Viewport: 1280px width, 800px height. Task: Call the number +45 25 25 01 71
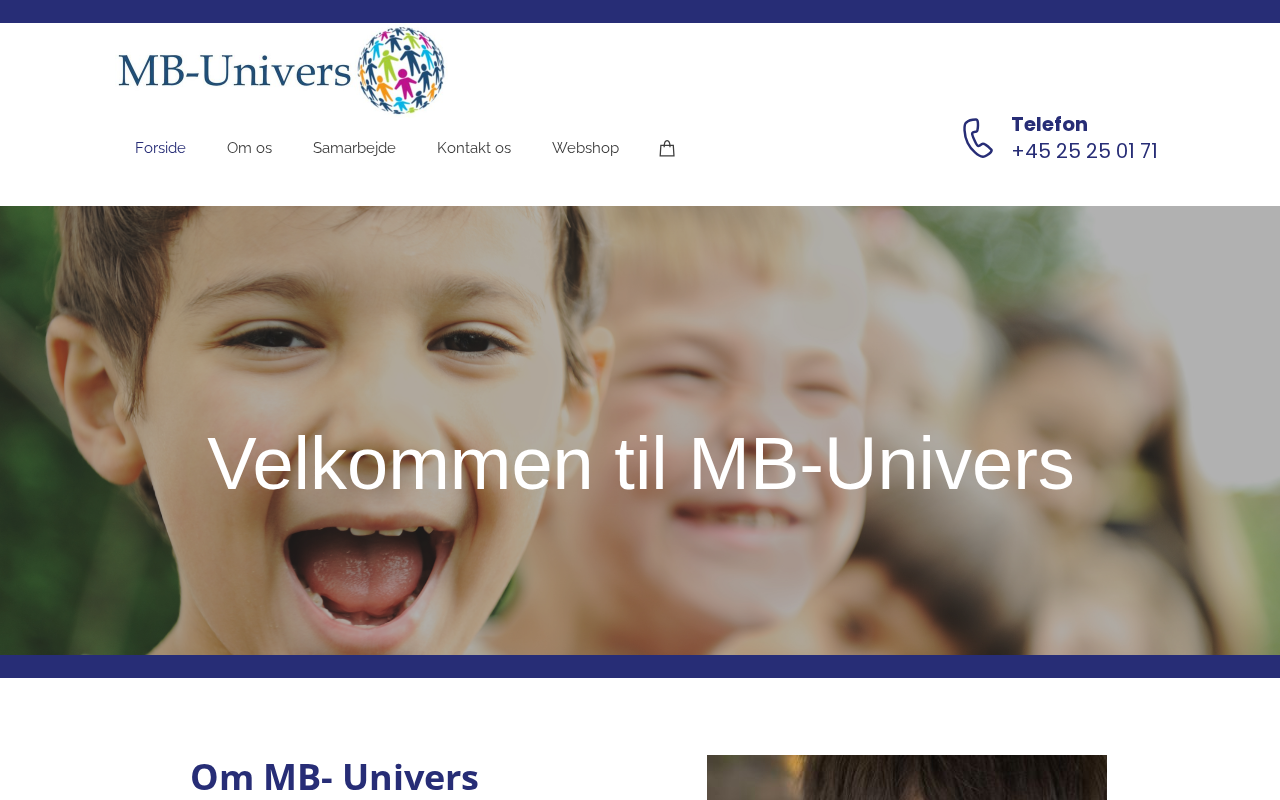(x=1084, y=151)
